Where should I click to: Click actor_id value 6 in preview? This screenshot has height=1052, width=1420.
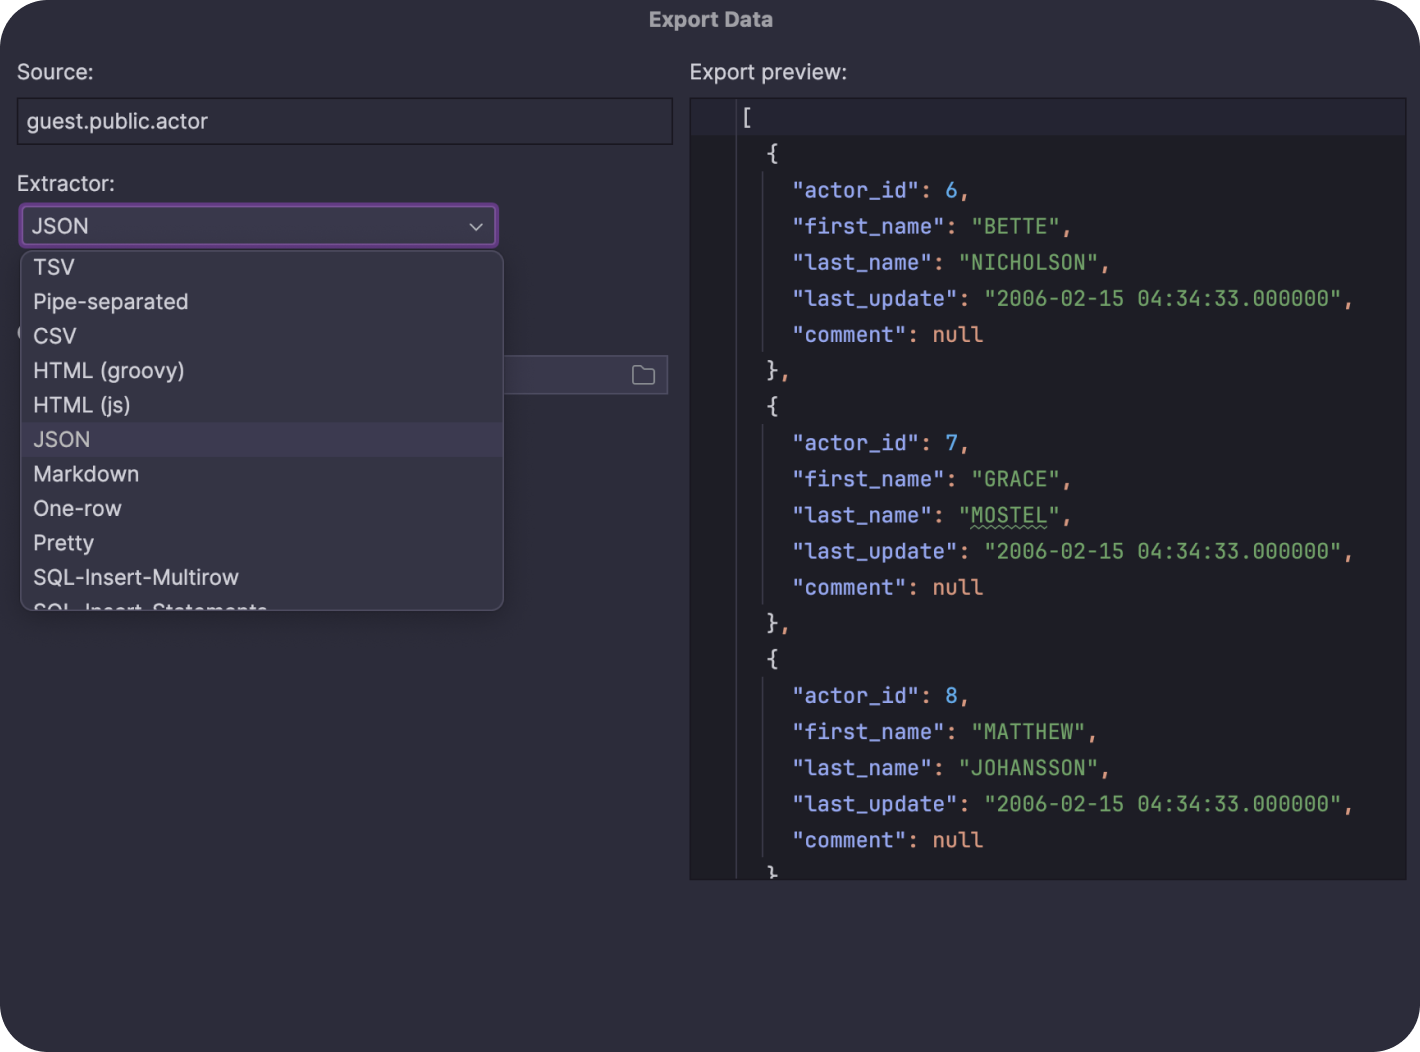[x=950, y=190]
